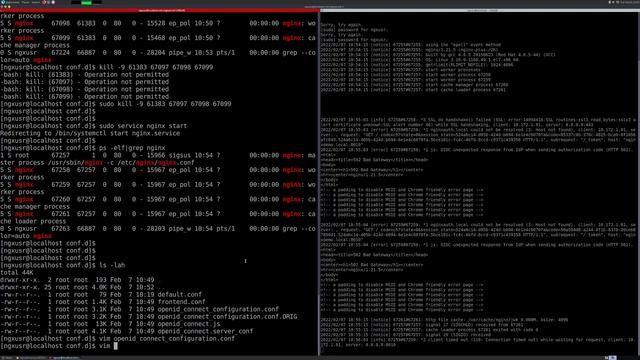Click the 'openid_connect.js' file name

click(189, 324)
